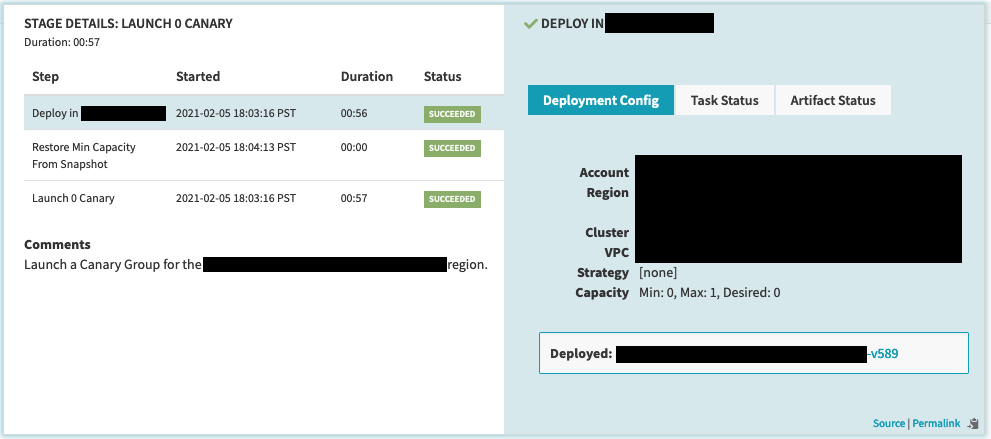
Task: Click the Duration column header
Action: 367,76
